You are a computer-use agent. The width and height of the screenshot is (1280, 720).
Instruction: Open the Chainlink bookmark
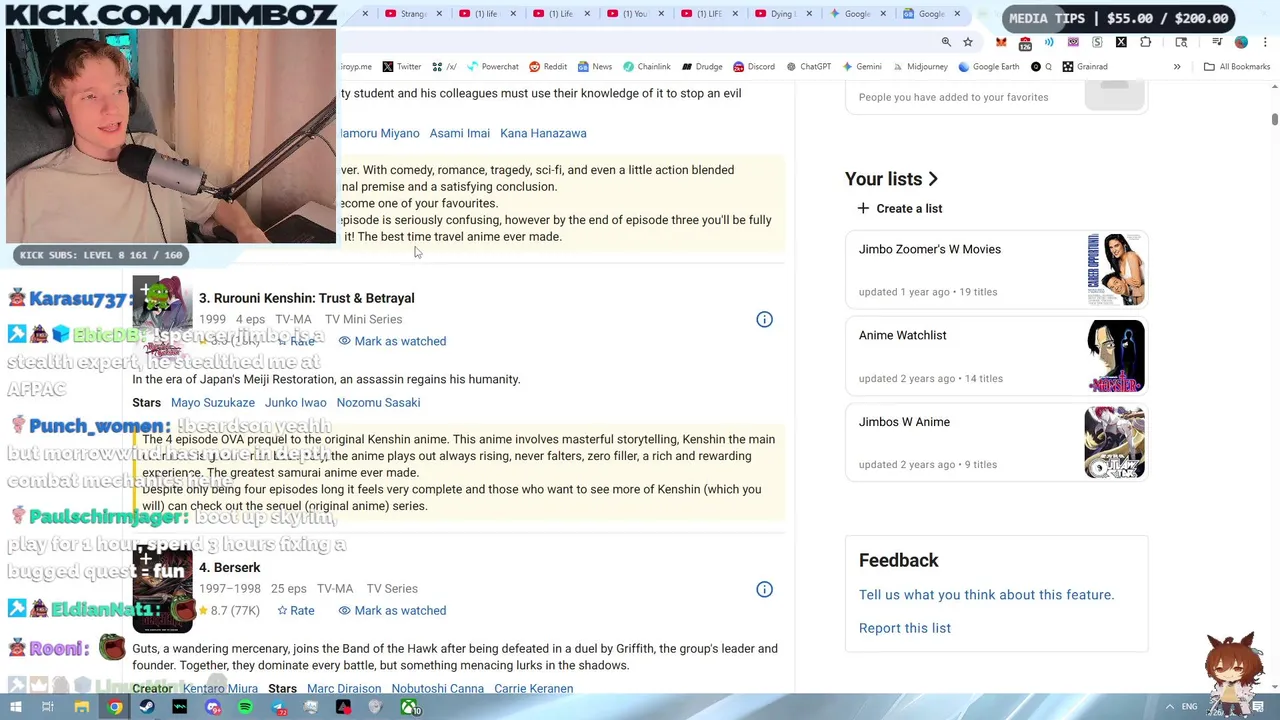click(646, 67)
